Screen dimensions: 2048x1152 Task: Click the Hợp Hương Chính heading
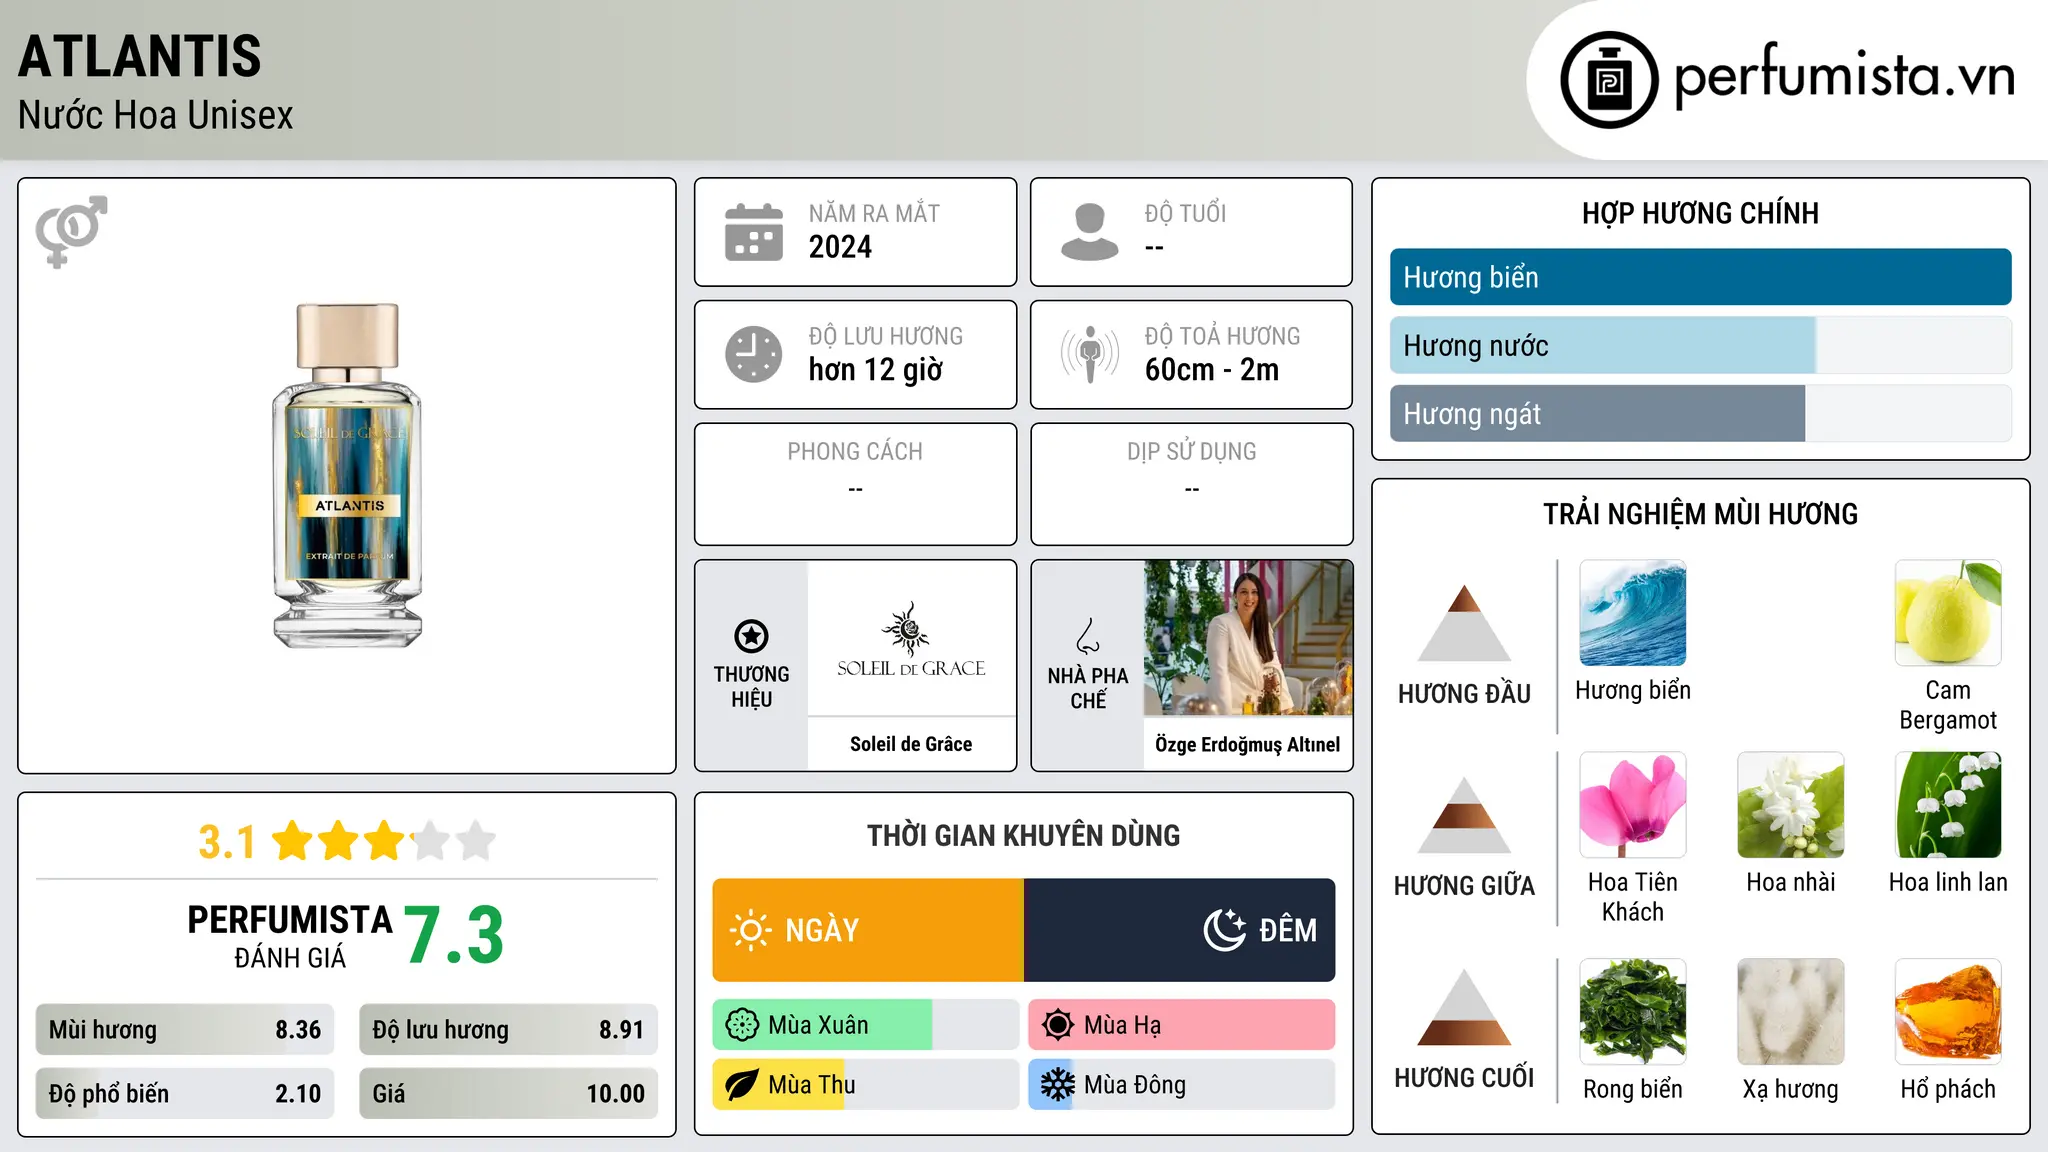coord(1700,213)
